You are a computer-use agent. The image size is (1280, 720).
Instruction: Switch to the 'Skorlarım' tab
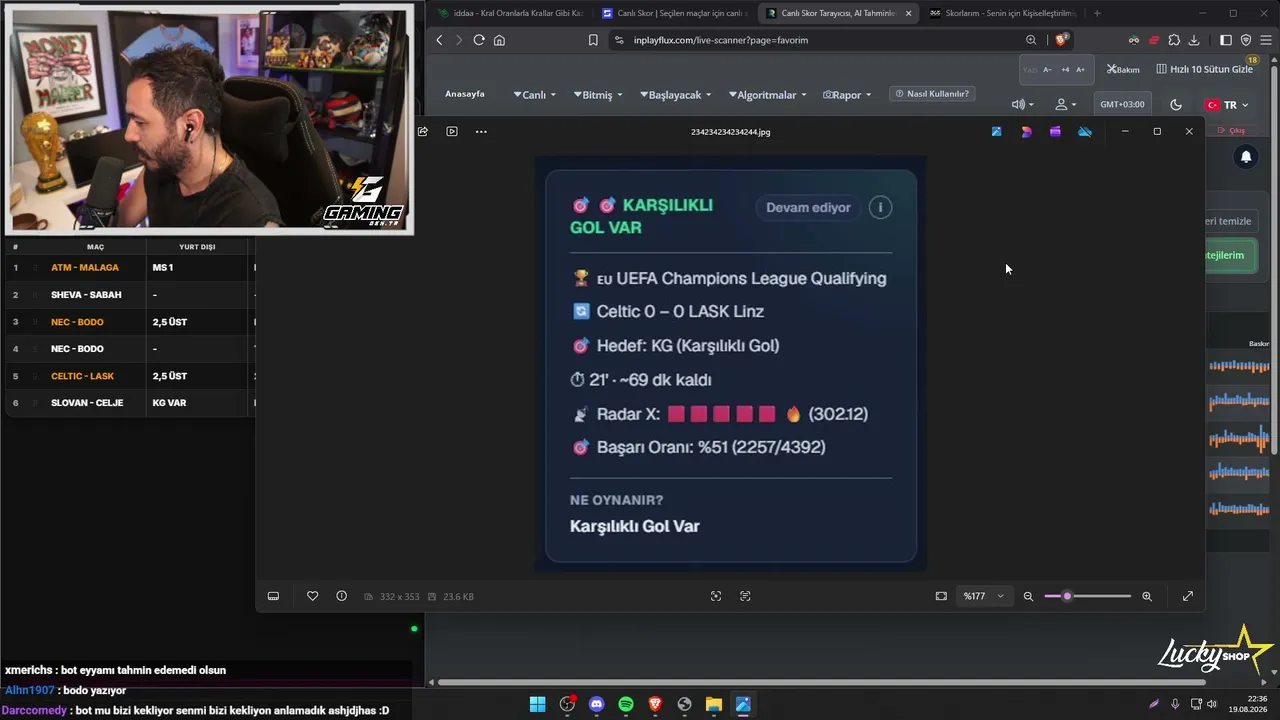tap(1002, 13)
